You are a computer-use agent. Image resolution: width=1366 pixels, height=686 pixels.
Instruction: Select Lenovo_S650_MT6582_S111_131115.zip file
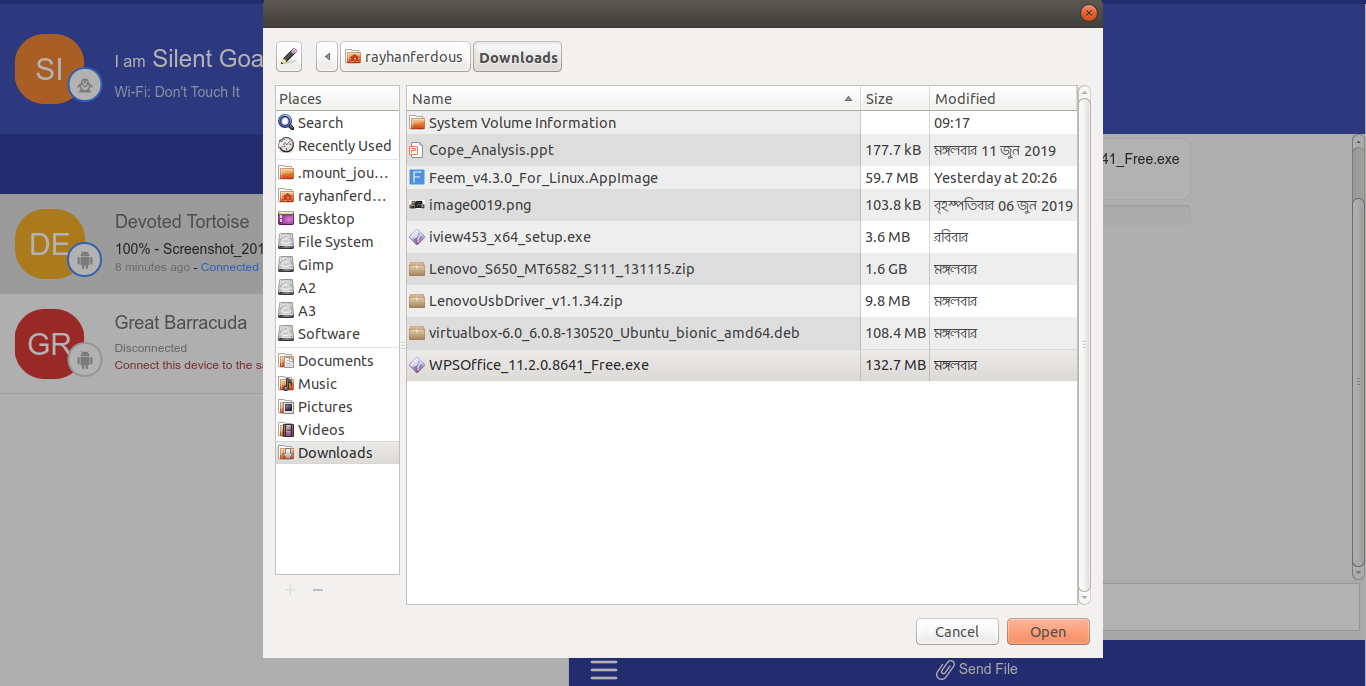click(741, 269)
